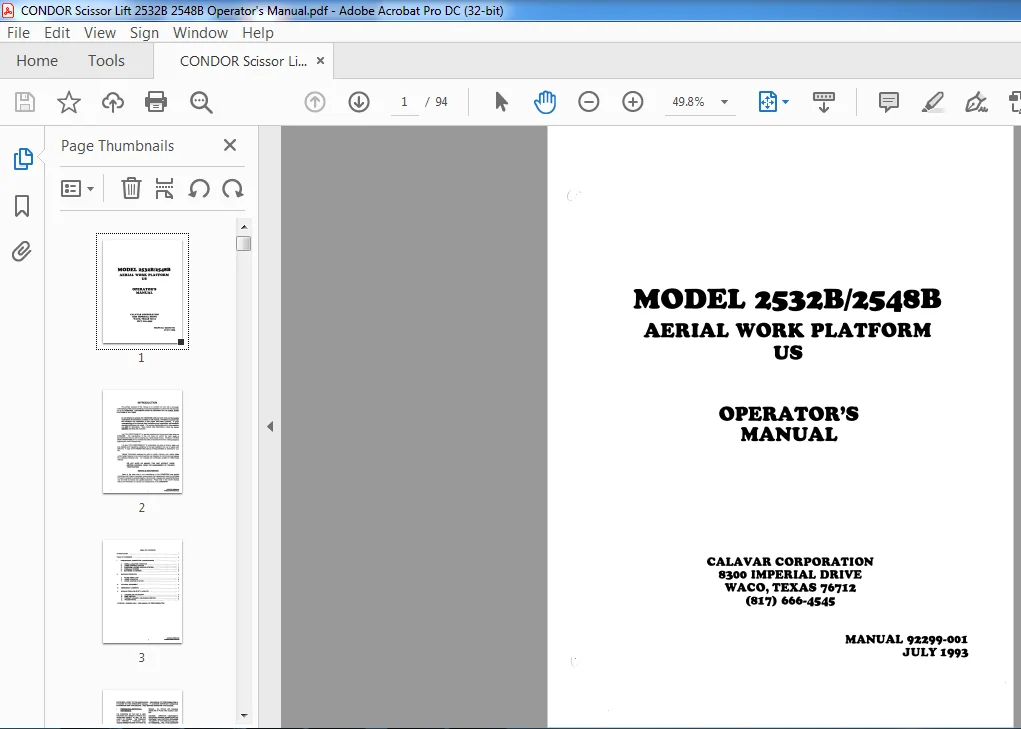Click 'MANUAL 92299-001' text
Image resolution: width=1021 pixels, height=729 pixels.
[906, 639]
